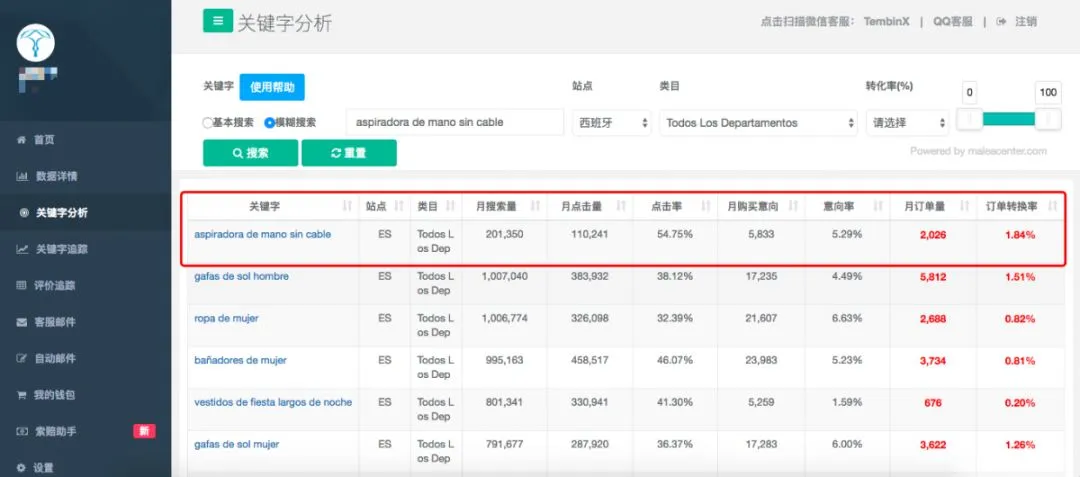Sort by 月订单量 column arrows
Screen dimensions: 1080x477
point(964,206)
